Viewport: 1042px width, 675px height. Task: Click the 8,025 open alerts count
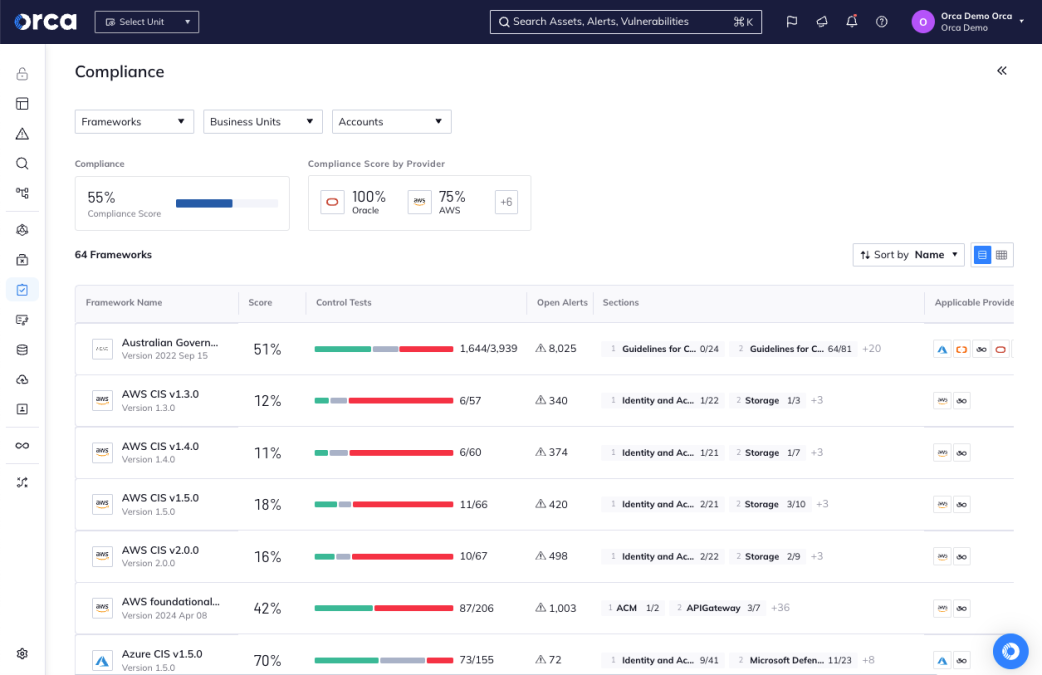pos(556,348)
